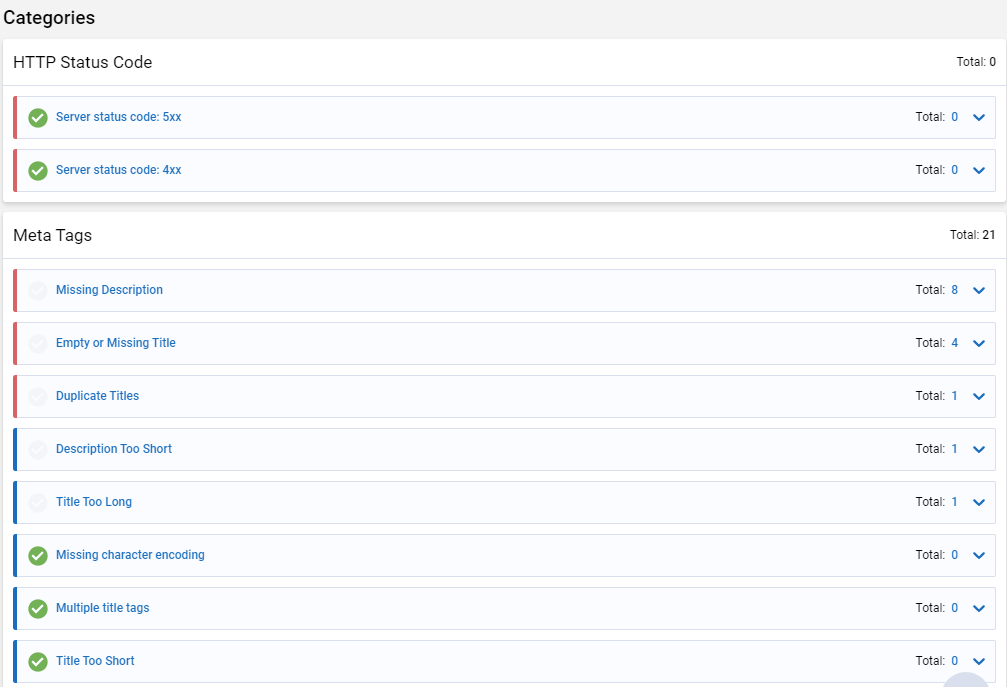Expand the Empty or Missing Title chevron

979,344
